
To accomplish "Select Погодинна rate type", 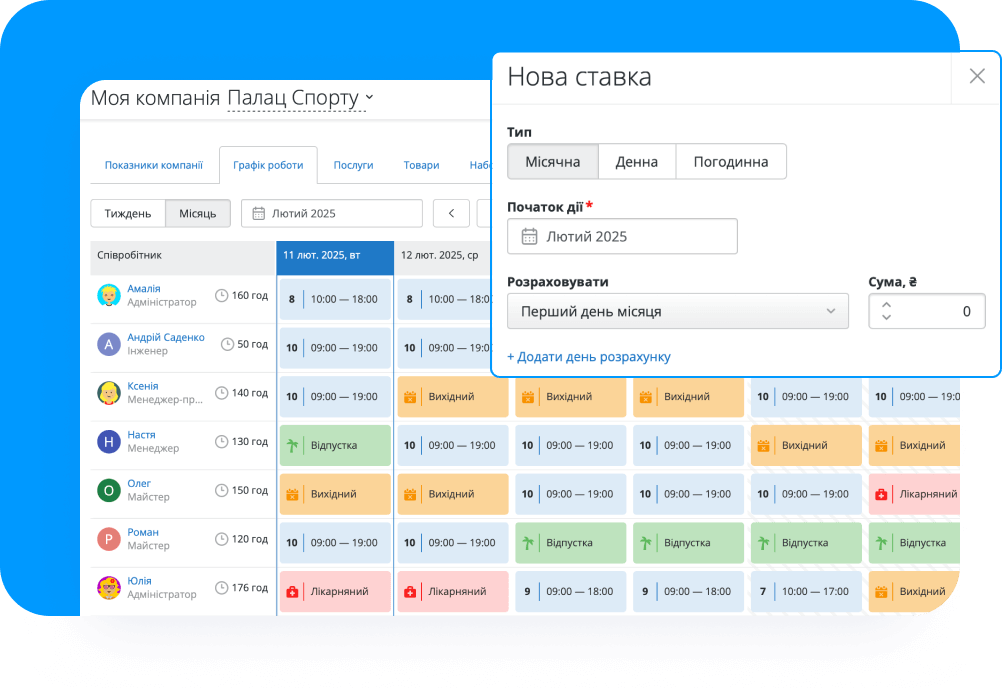I will click(730, 162).
